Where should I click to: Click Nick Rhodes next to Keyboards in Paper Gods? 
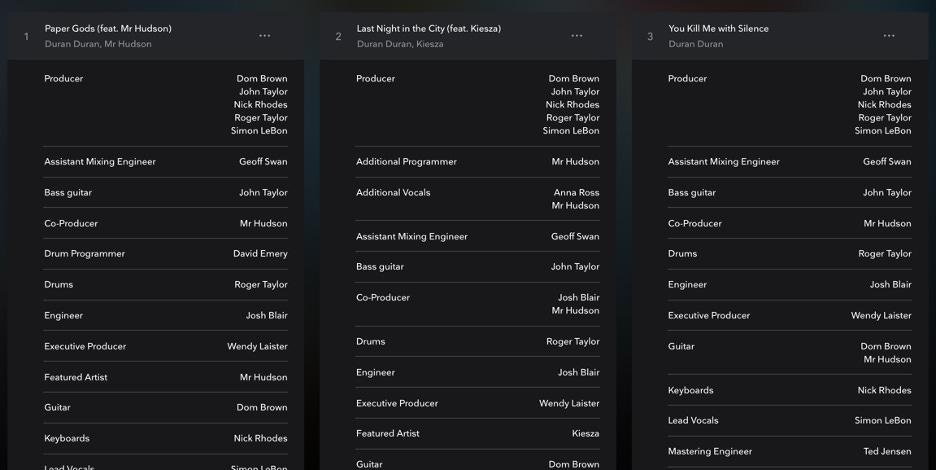click(260, 438)
